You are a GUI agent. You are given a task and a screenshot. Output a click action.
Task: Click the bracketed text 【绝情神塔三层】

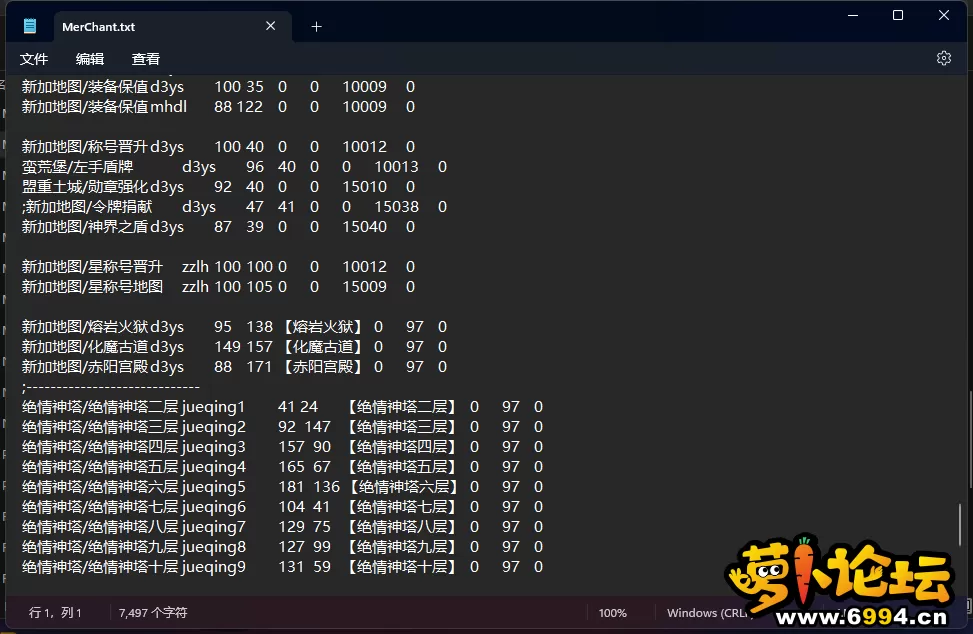[x=402, y=427]
